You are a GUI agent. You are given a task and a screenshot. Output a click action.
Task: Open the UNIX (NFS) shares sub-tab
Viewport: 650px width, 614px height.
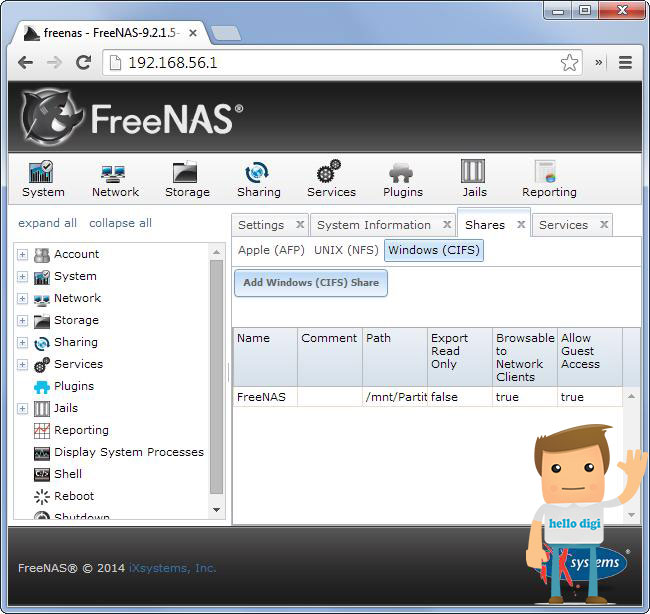[x=346, y=250]
